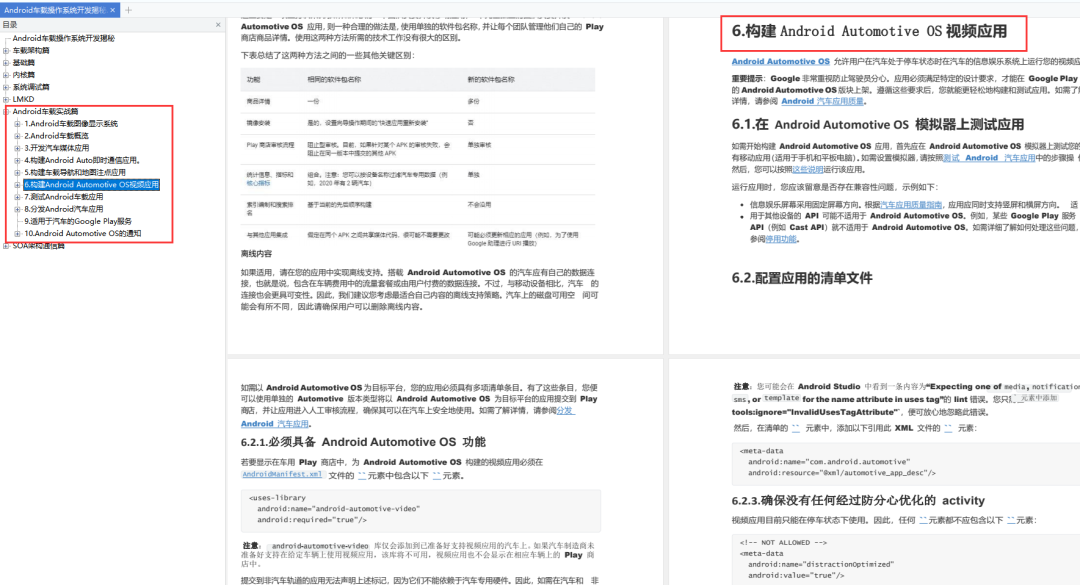1080x585 pixels.
Task: Expand the 10.Android Automotive OS的通知 node
Action: pyautogui.click(x=17, y=234)
